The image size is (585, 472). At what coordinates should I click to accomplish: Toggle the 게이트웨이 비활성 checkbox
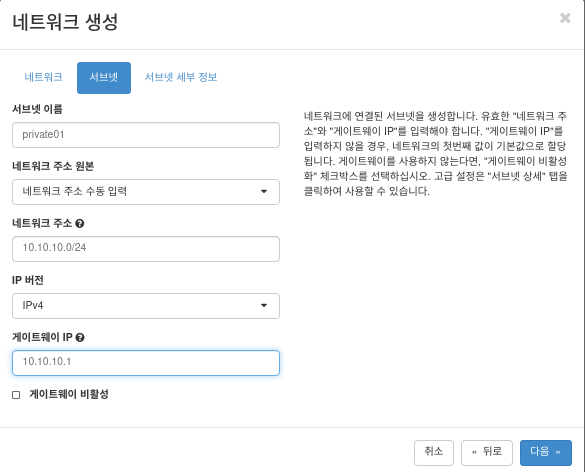16,395
